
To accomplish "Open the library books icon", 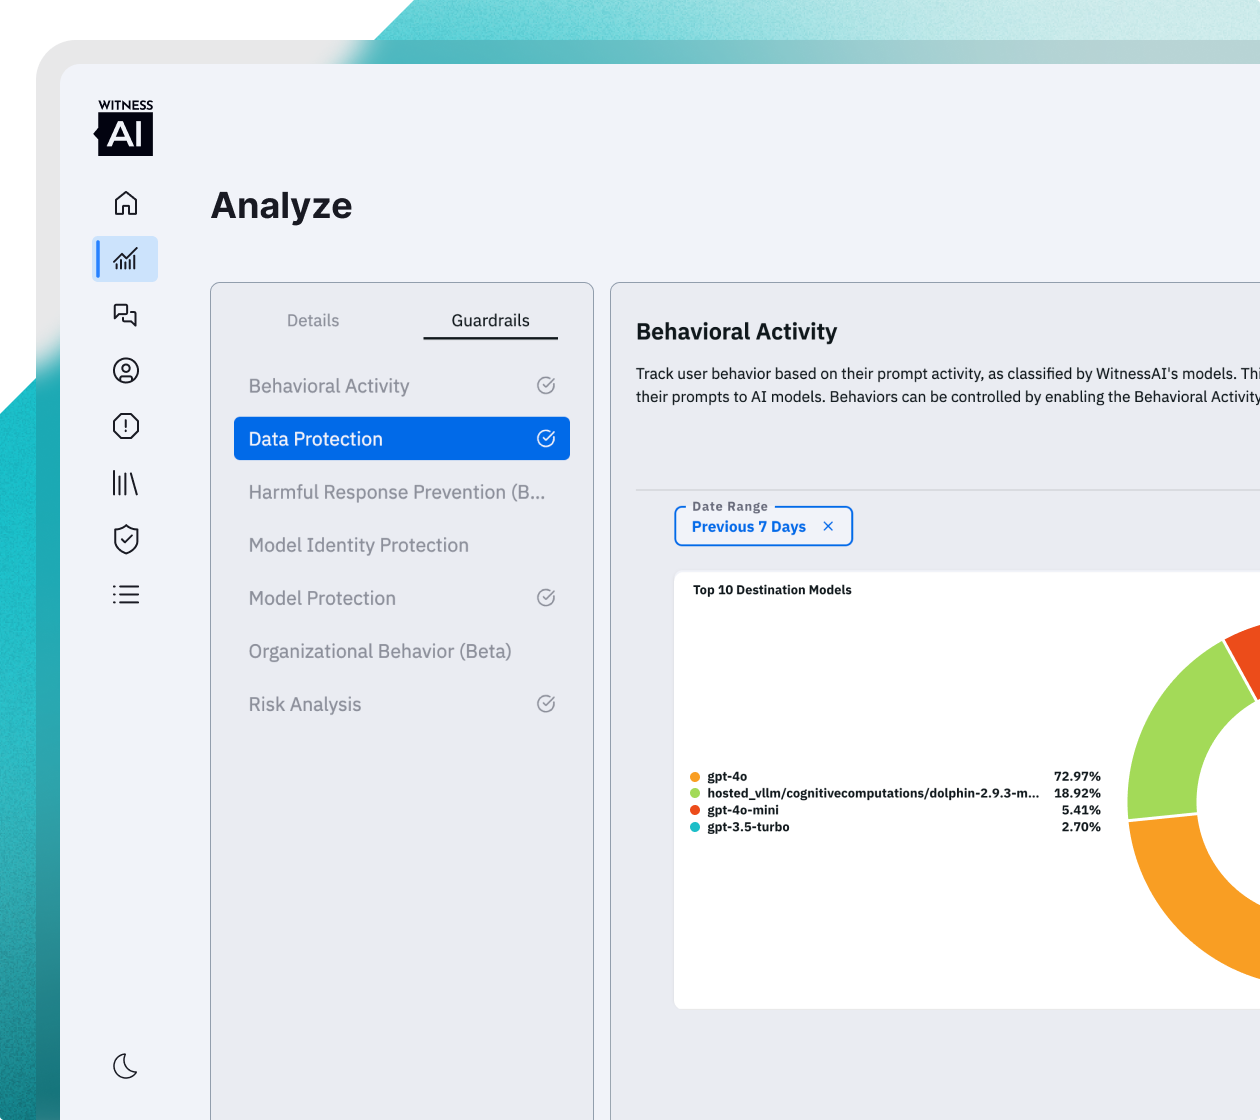I will point(125,484).
